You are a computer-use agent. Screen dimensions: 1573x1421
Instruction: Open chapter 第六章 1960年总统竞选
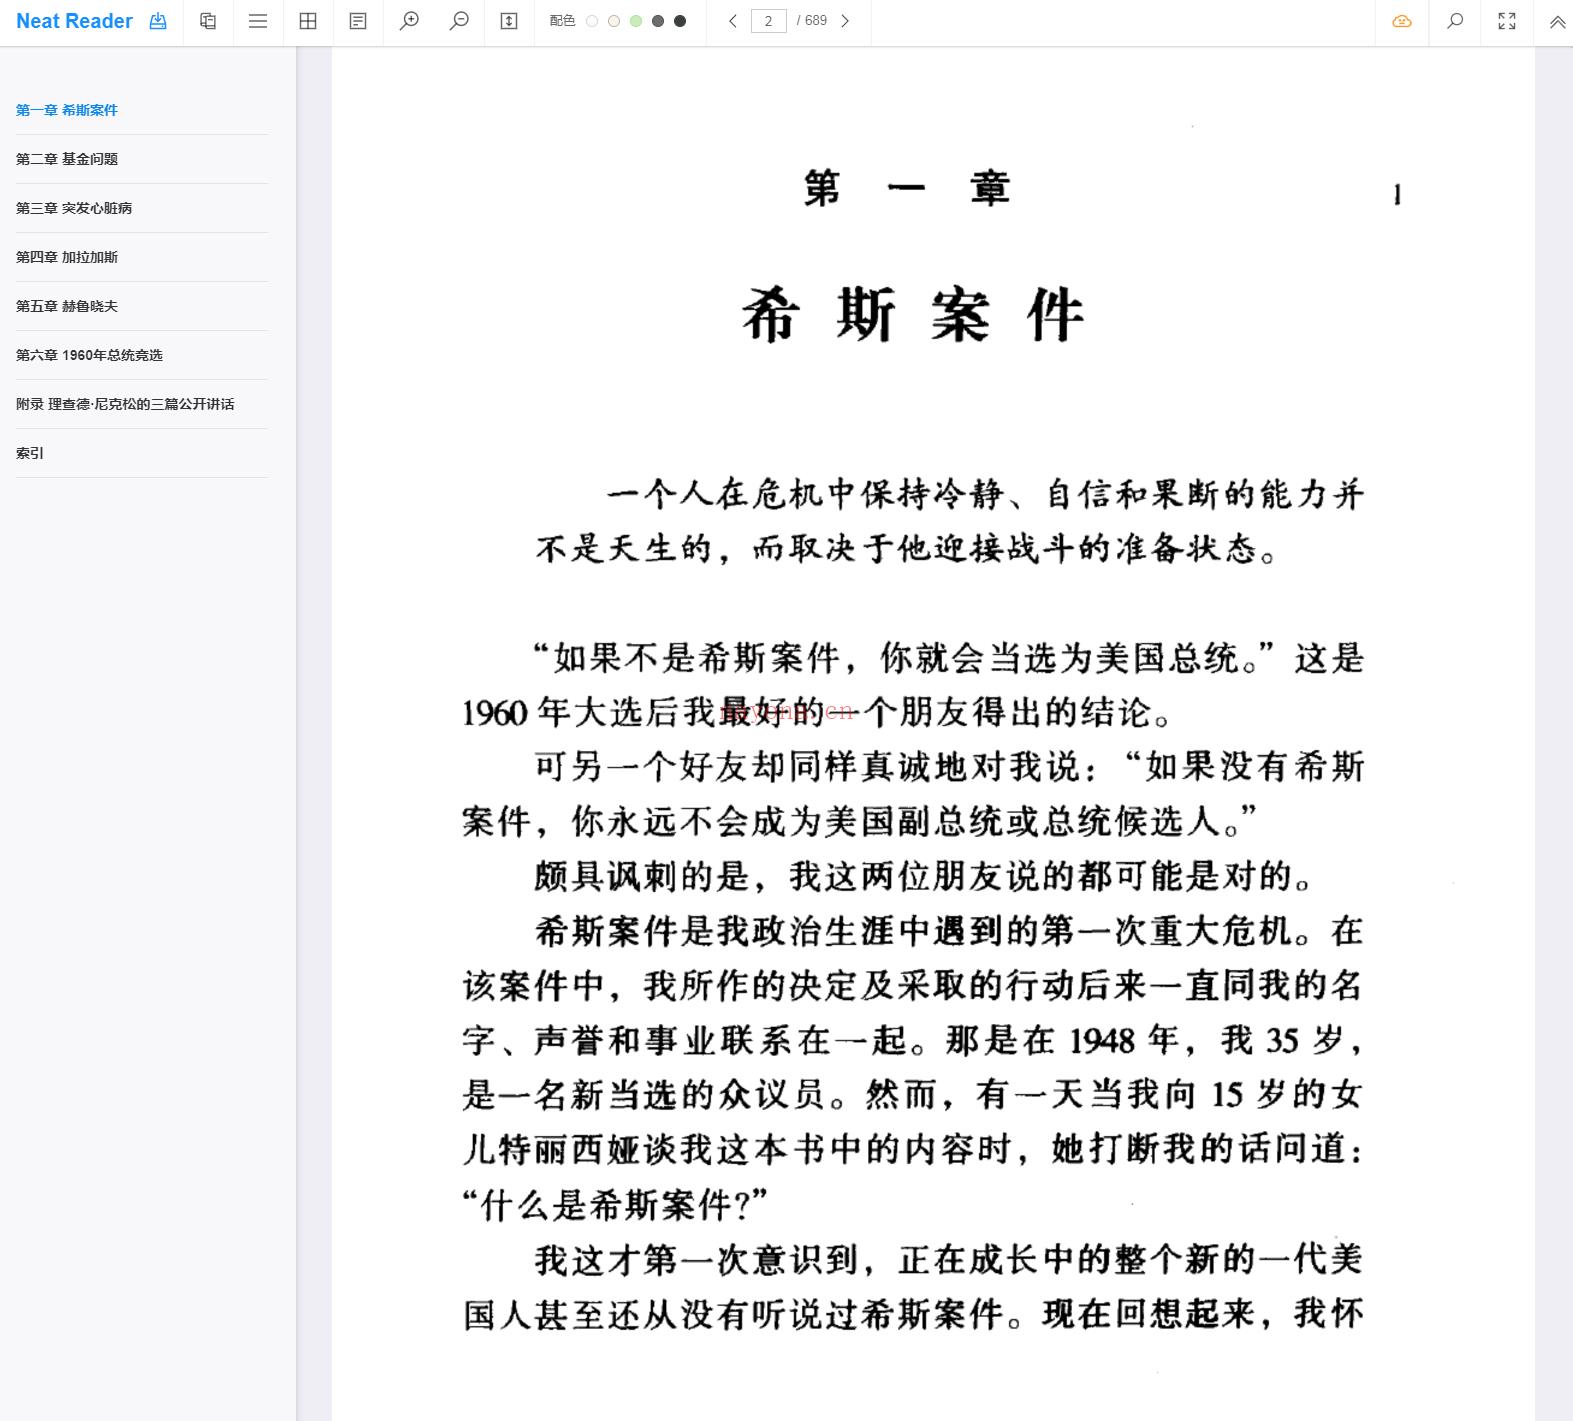click(x=89, y=355)
